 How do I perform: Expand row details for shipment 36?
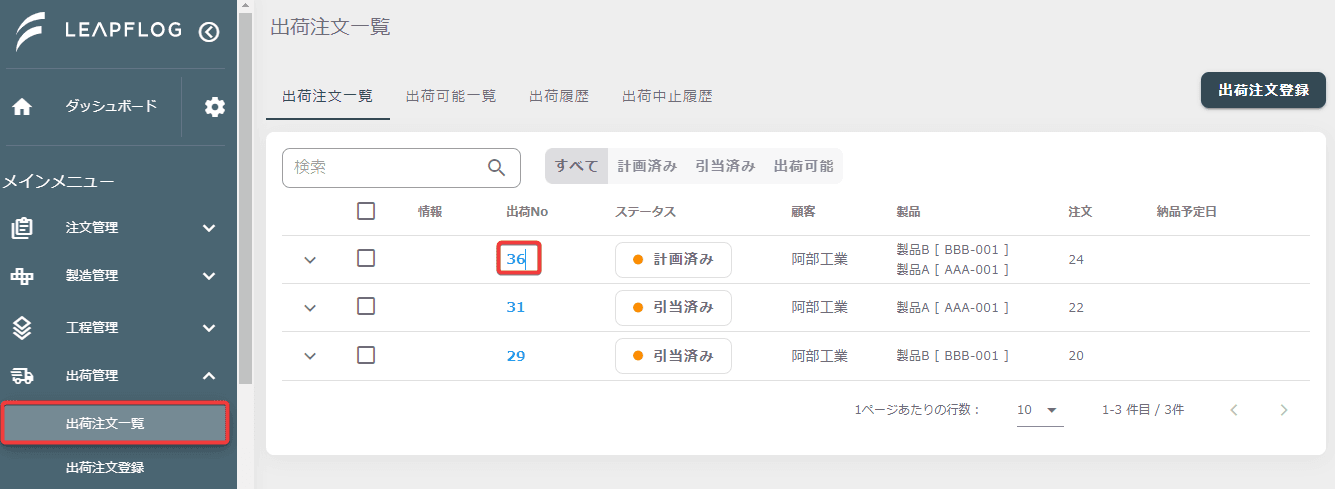tap(310, 260)
